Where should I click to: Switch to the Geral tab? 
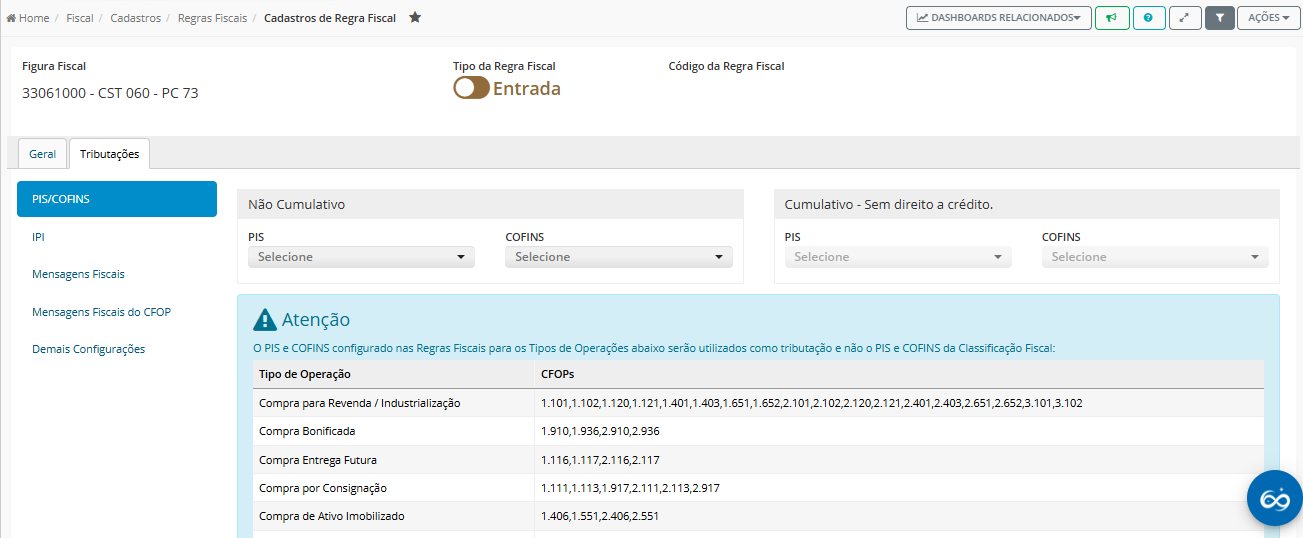pos(42,154)
